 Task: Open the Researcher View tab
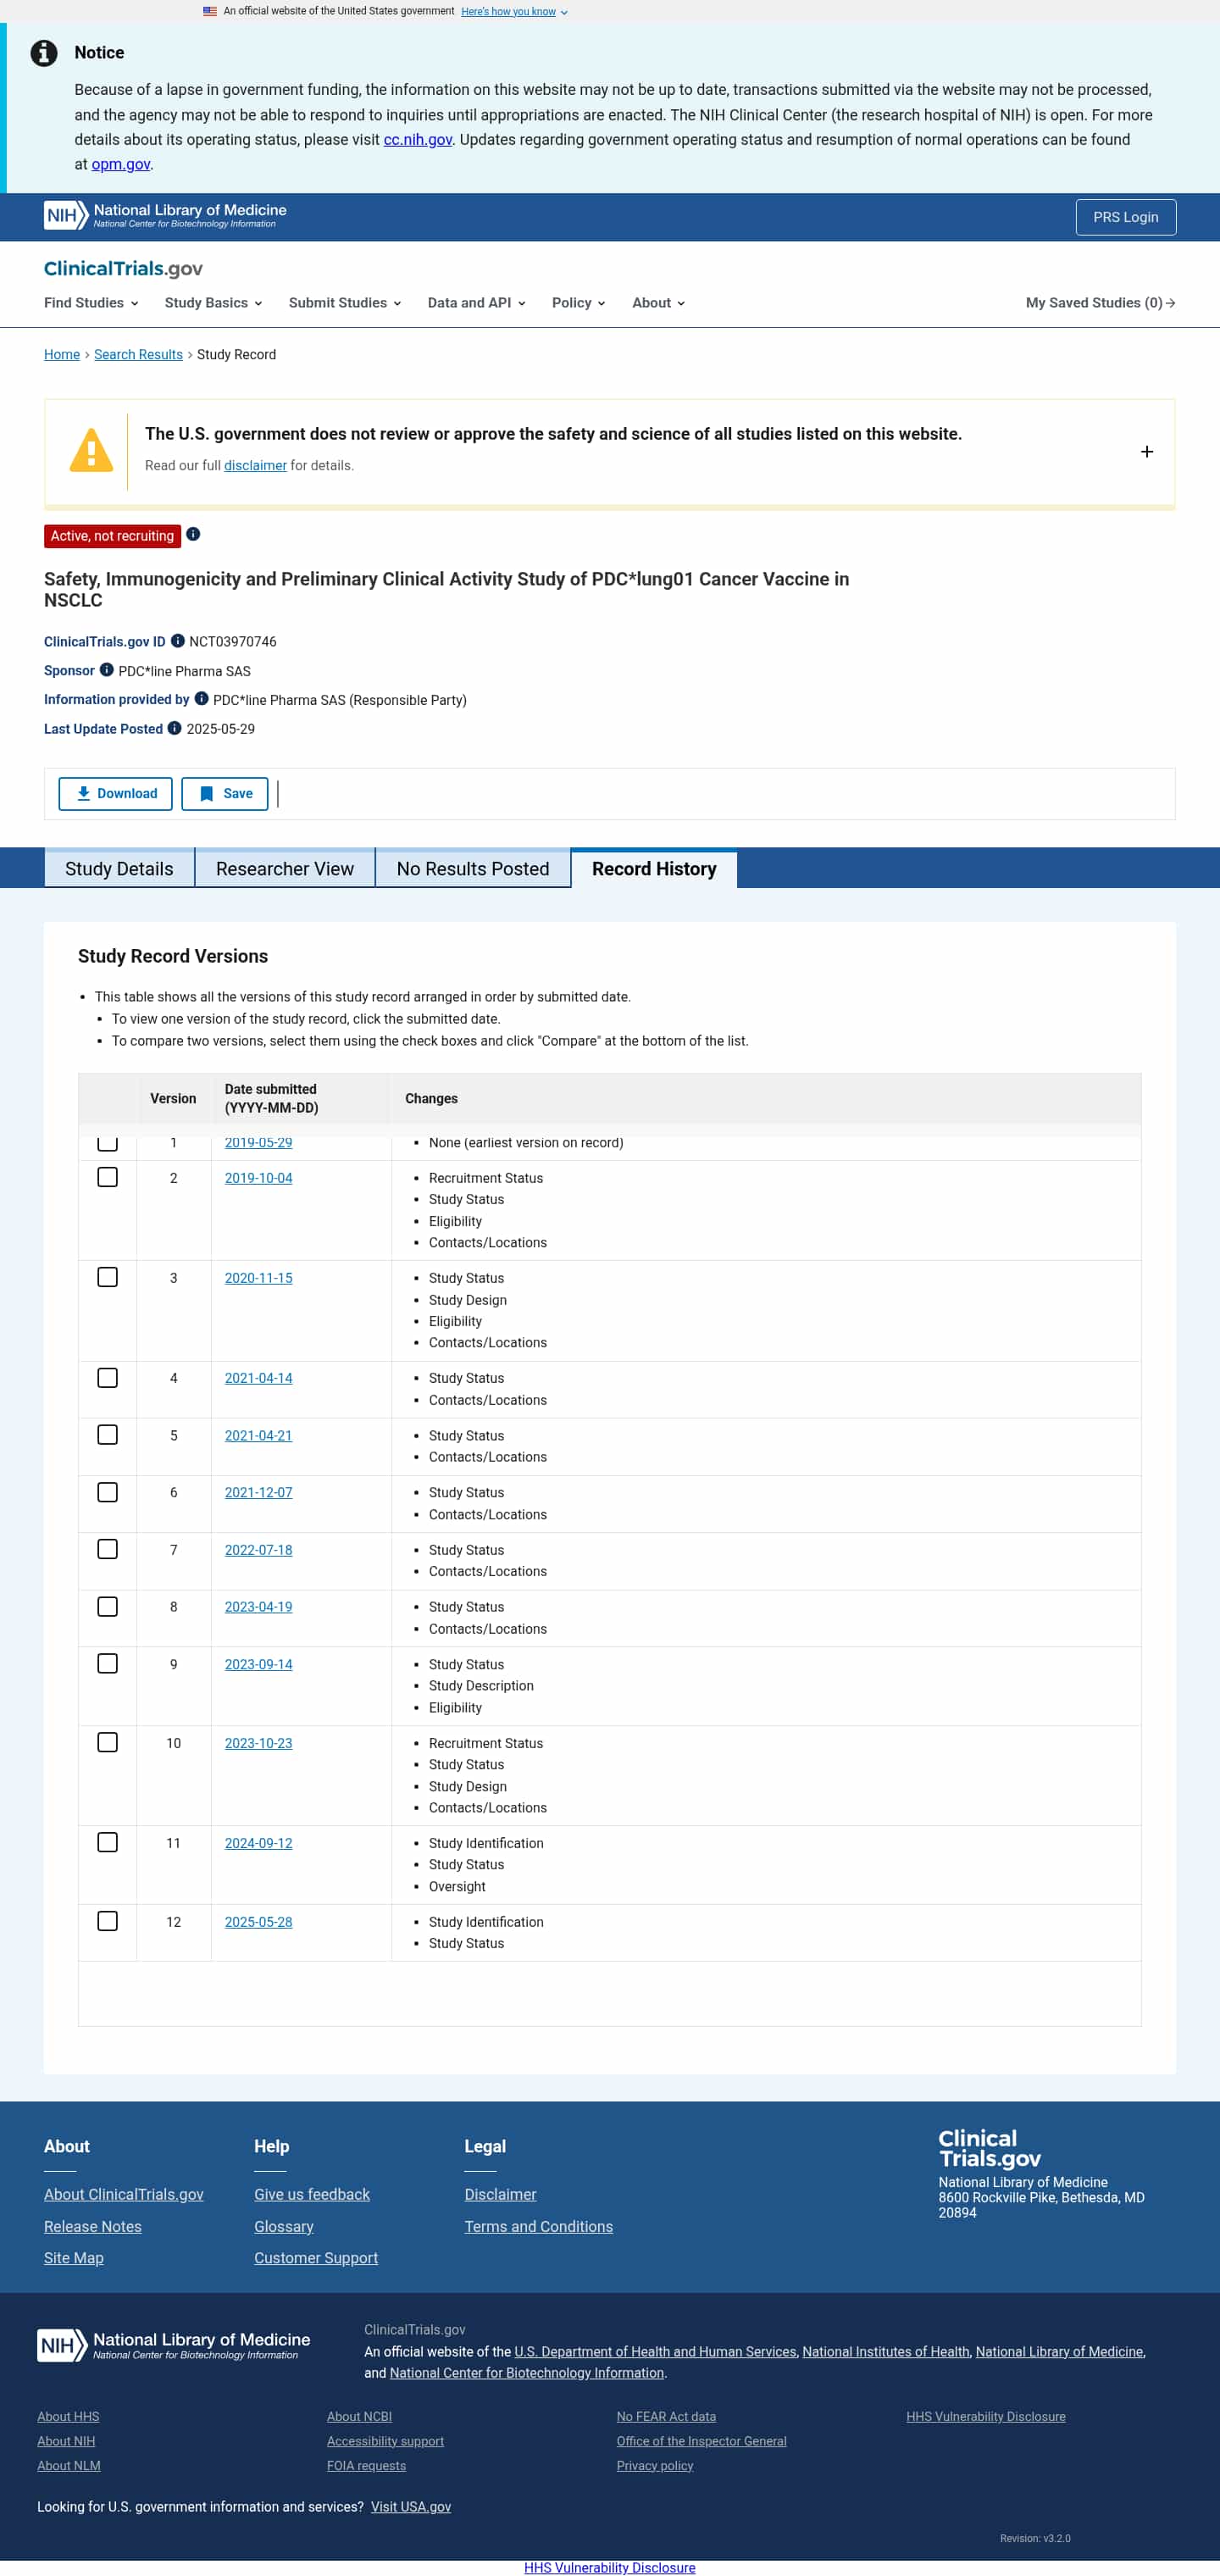click(x=284, y=868)
